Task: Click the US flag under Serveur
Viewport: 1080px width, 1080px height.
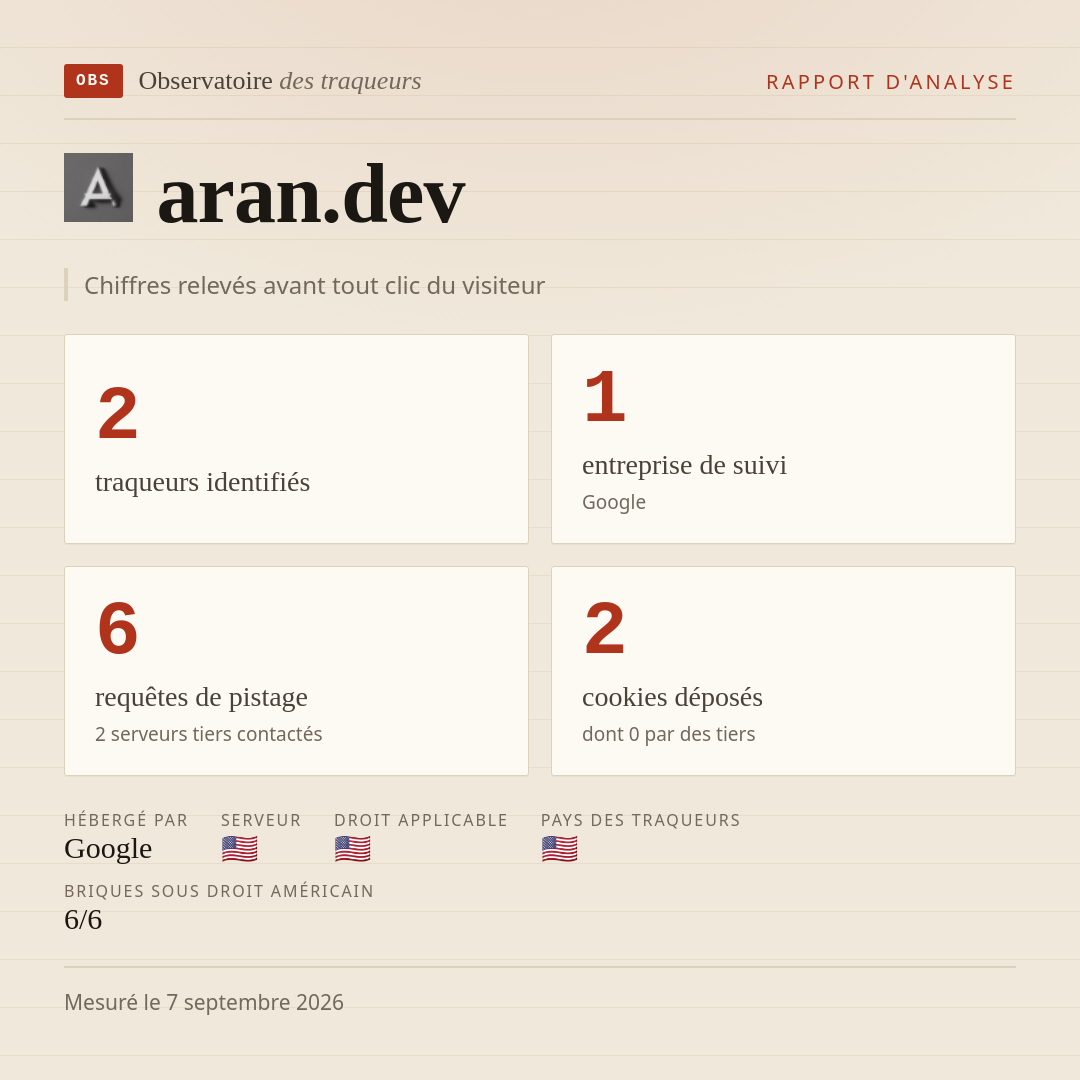Action: click(240, 849)
